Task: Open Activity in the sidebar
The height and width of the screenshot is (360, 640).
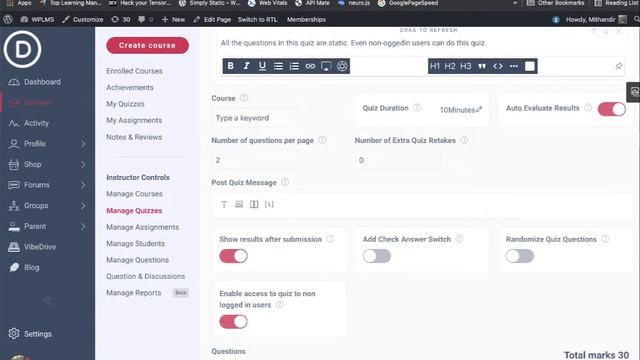Action: coord(36,123)
